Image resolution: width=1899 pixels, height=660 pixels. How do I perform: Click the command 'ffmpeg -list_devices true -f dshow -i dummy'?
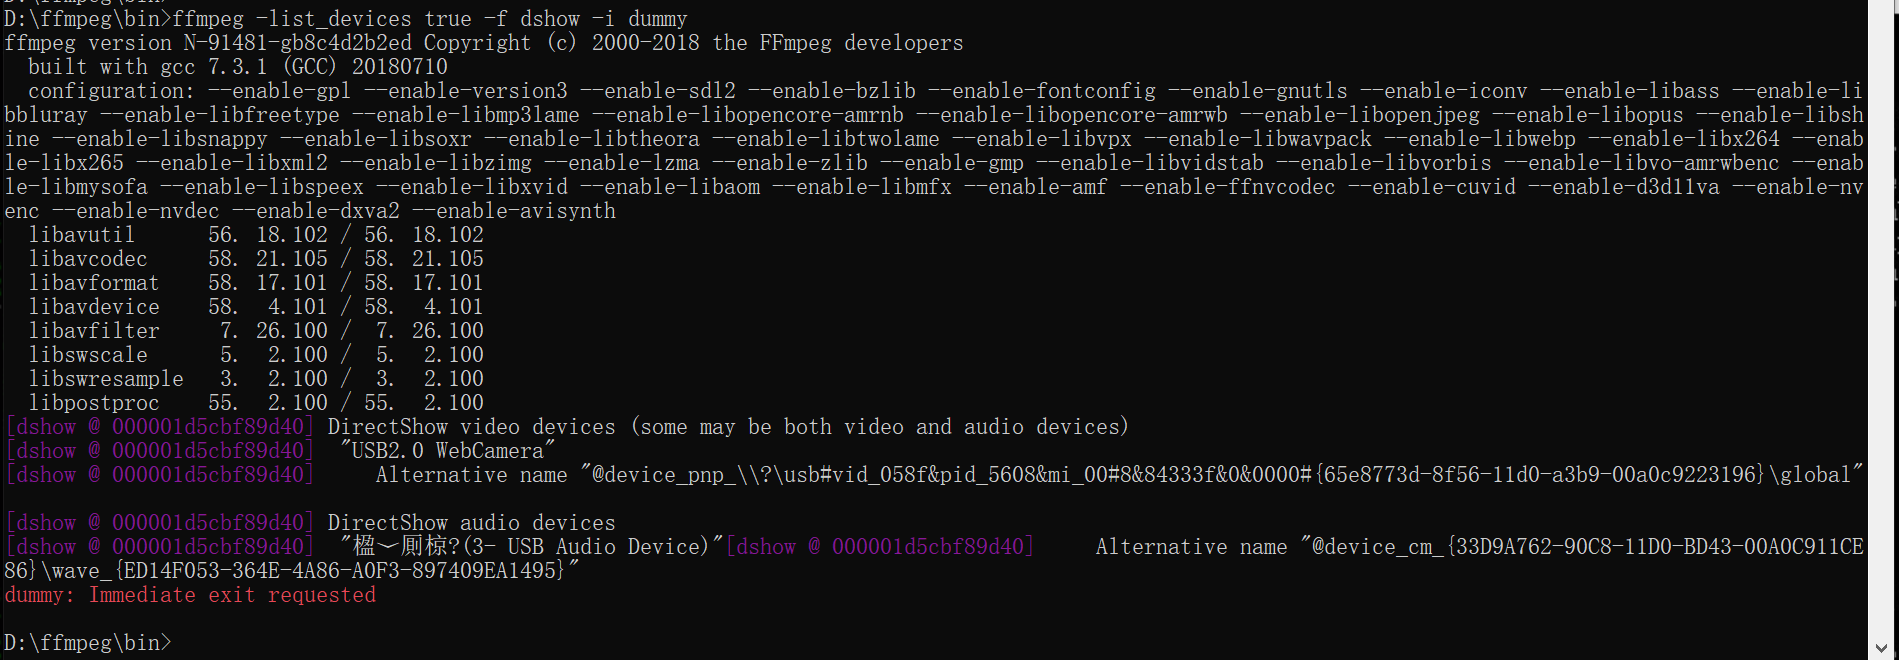point(430,19)
